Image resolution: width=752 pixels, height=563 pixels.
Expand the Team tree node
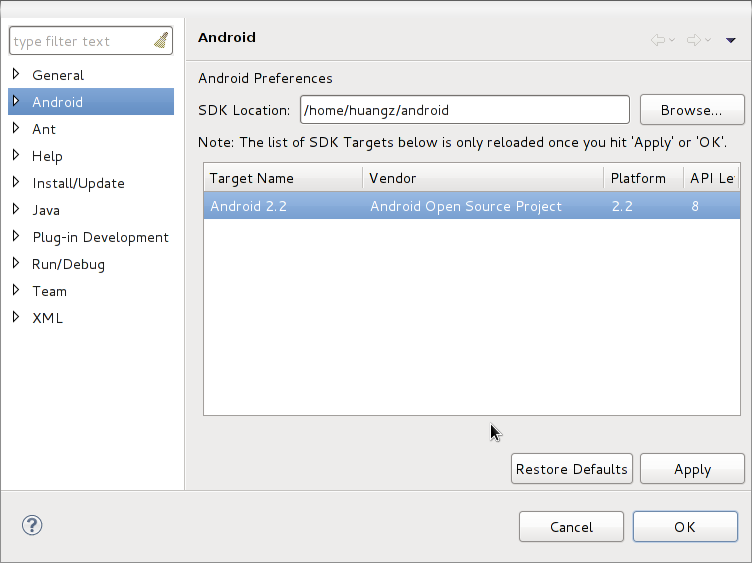(16, 290)
